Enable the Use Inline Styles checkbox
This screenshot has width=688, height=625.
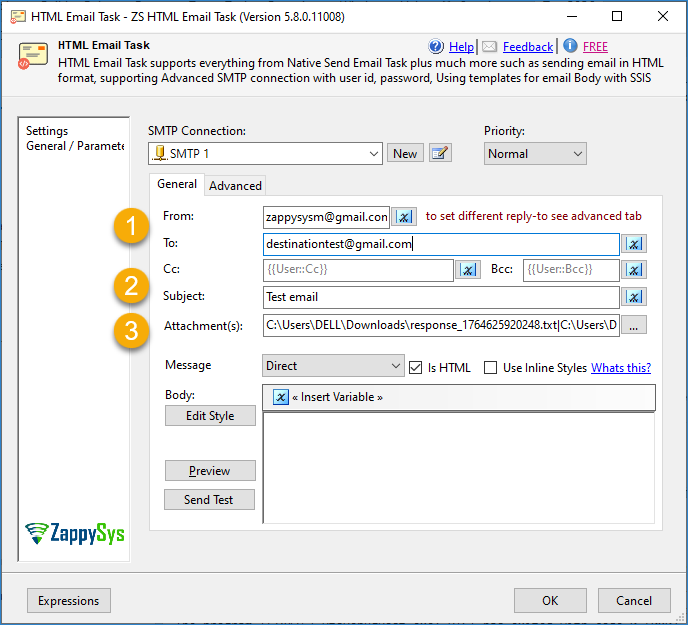(x=490, y=367)
